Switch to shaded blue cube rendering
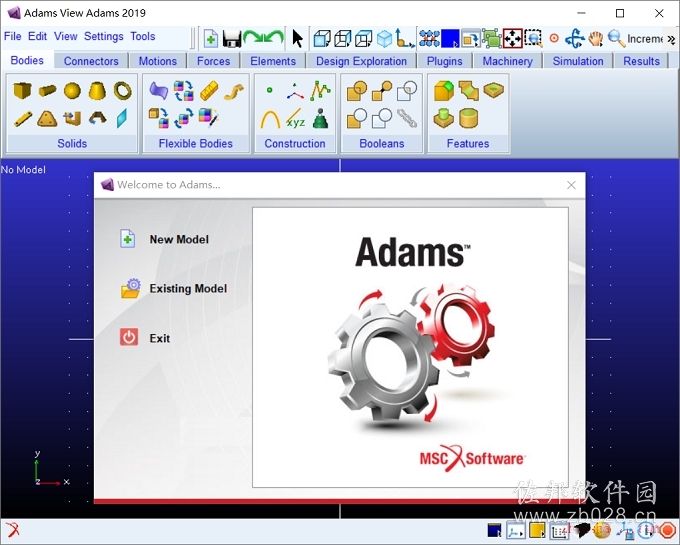 point(384,39)
